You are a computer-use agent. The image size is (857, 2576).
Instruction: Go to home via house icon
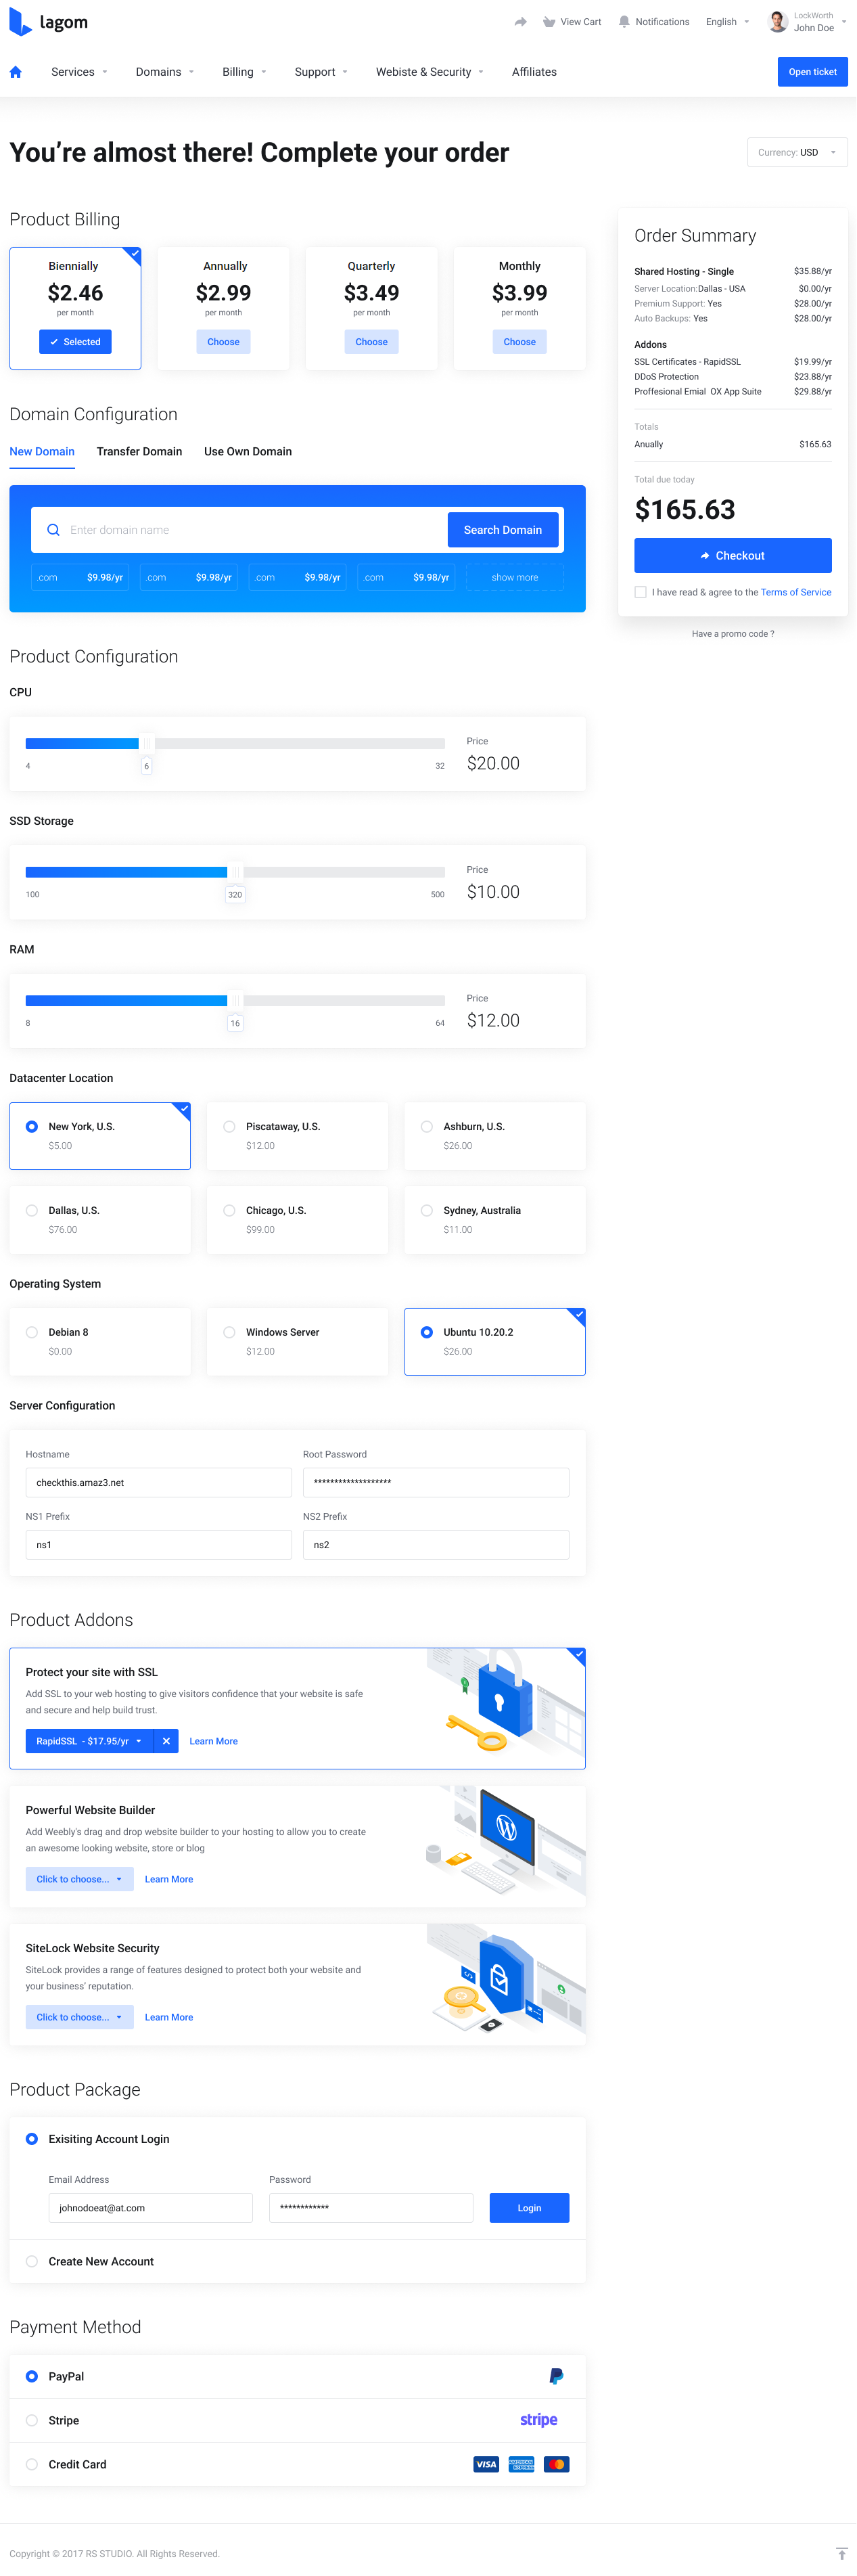[15, 72]
